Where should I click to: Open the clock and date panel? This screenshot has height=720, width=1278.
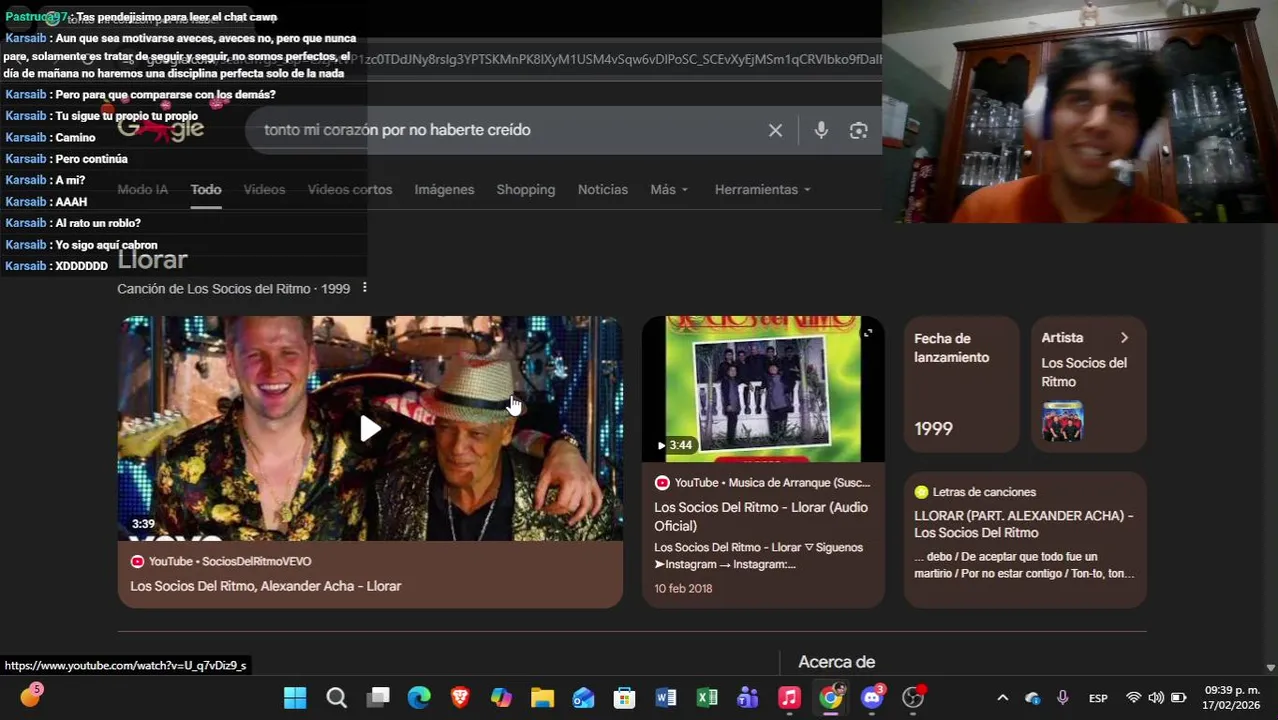coord(1232,698)
